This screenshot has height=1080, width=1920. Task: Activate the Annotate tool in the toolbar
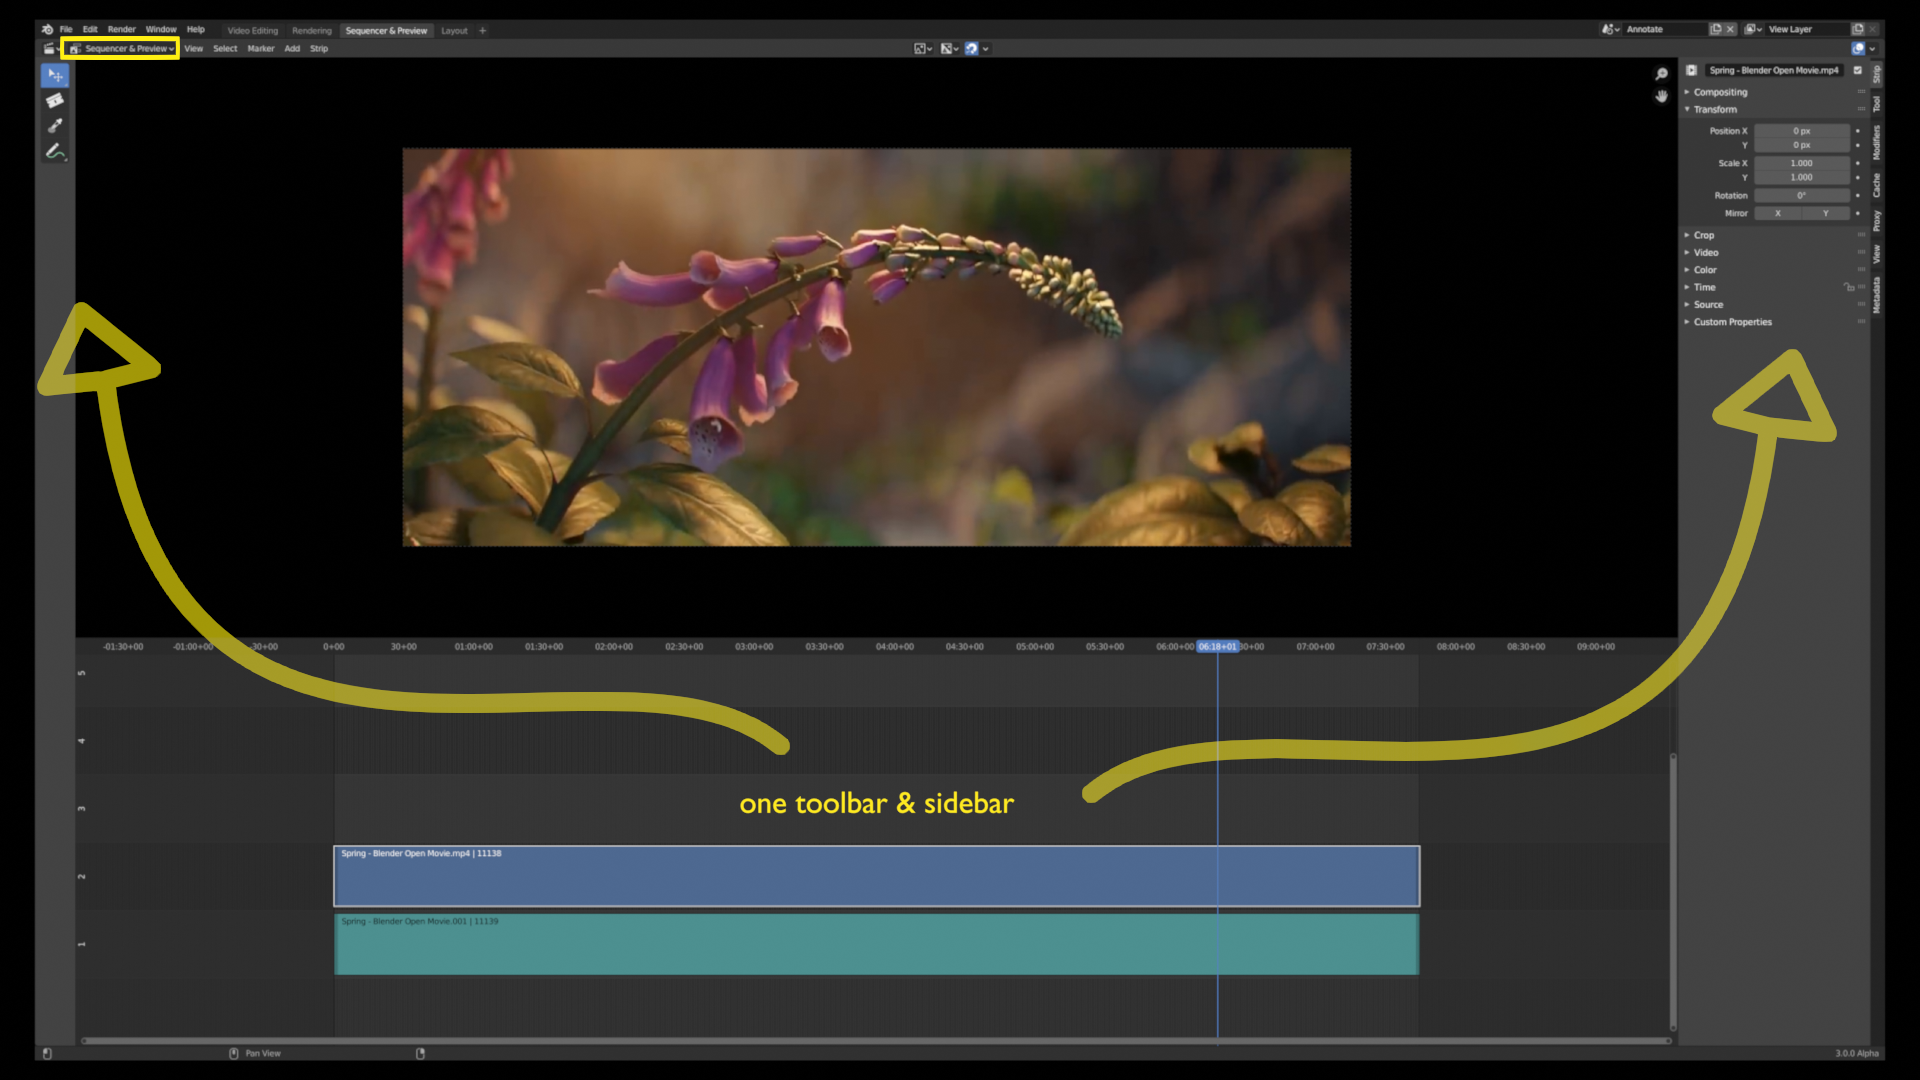tap(55, 151)
